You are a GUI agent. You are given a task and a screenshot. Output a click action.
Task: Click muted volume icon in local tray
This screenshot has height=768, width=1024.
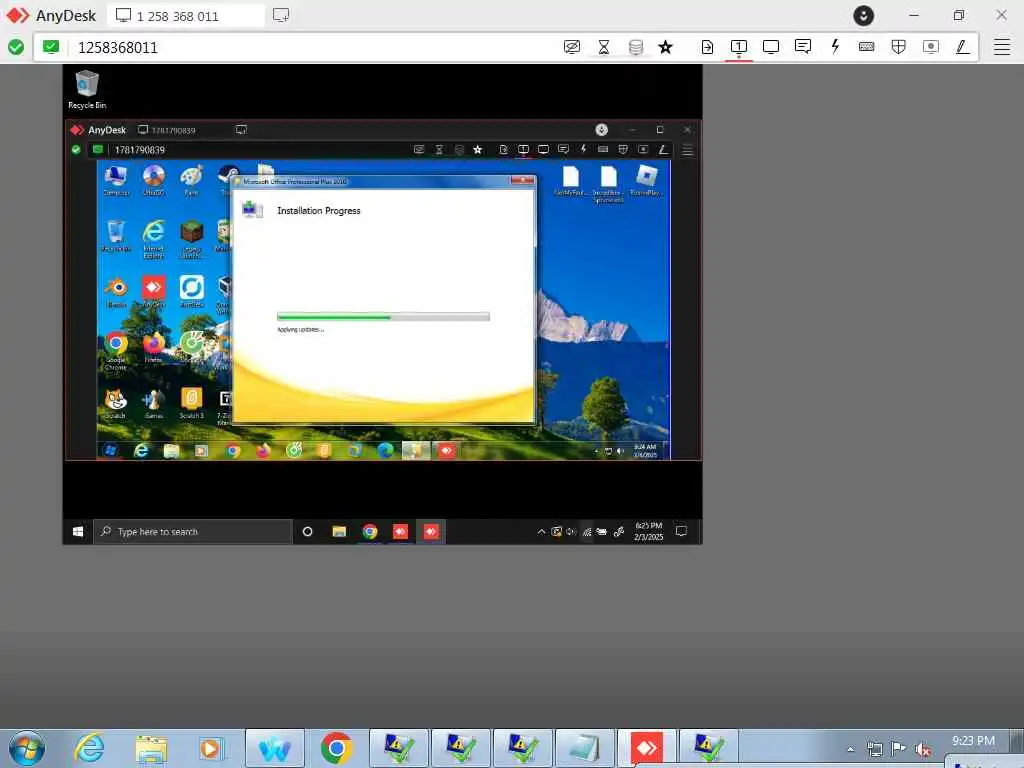922,749
